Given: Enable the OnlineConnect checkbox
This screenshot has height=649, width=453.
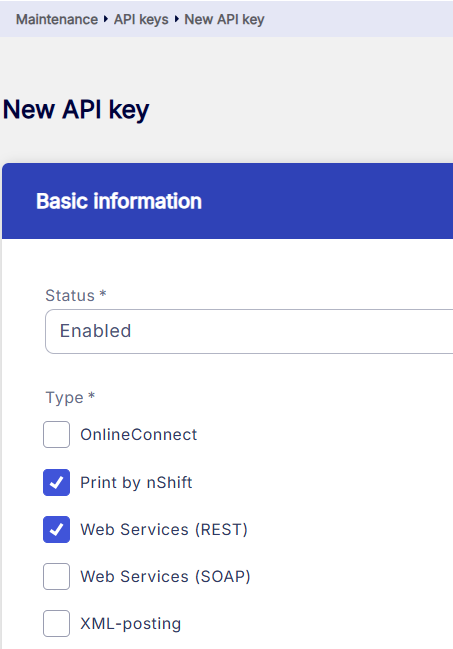Looking at the screenshot, I should coord(56,435).
